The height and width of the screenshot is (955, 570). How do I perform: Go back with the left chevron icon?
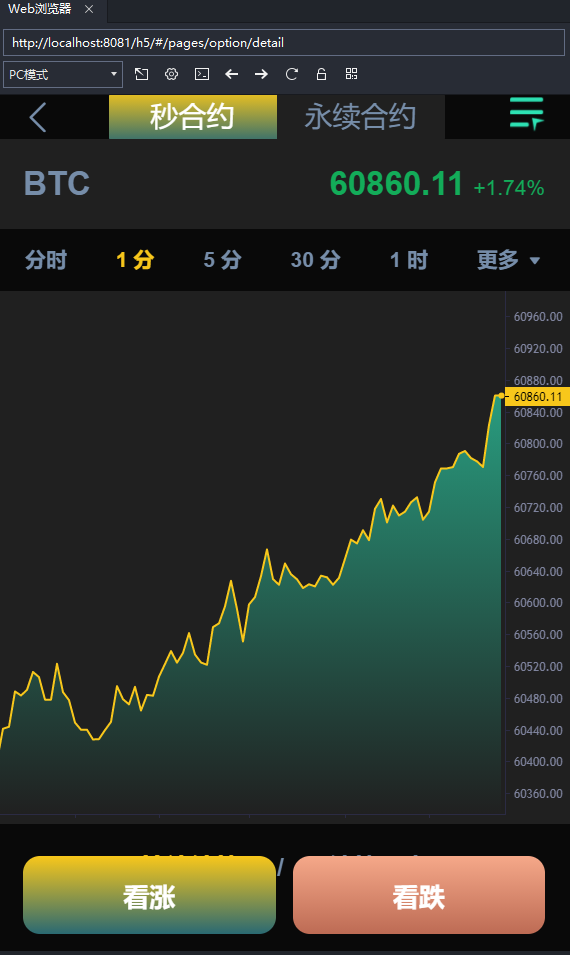(x=38, y=117)
